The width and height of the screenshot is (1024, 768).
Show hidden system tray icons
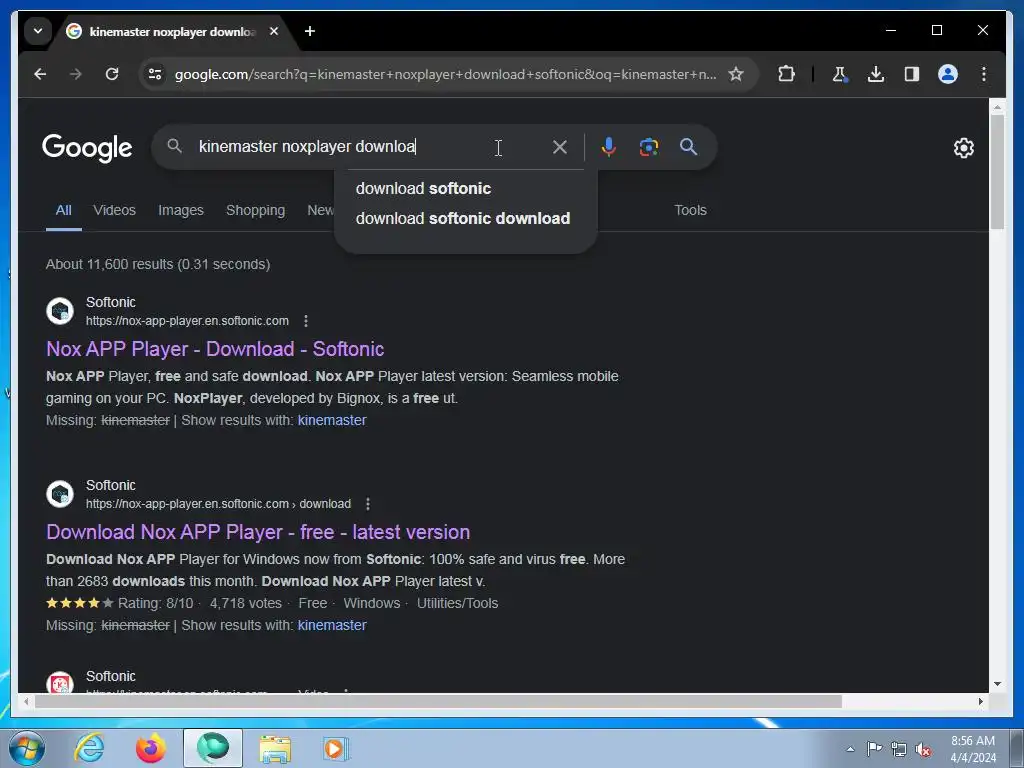(x=850, y=749)
